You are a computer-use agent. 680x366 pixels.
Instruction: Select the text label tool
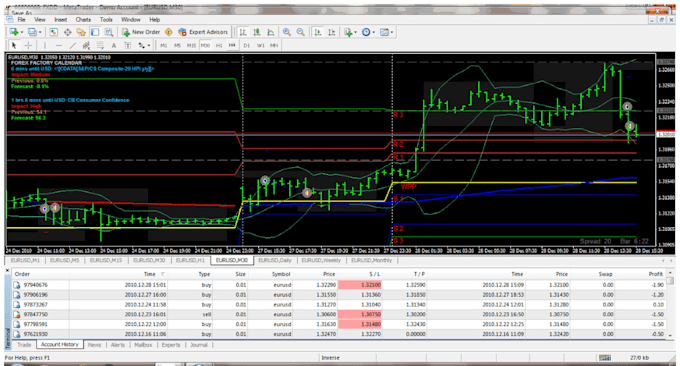tap(128, 45)
